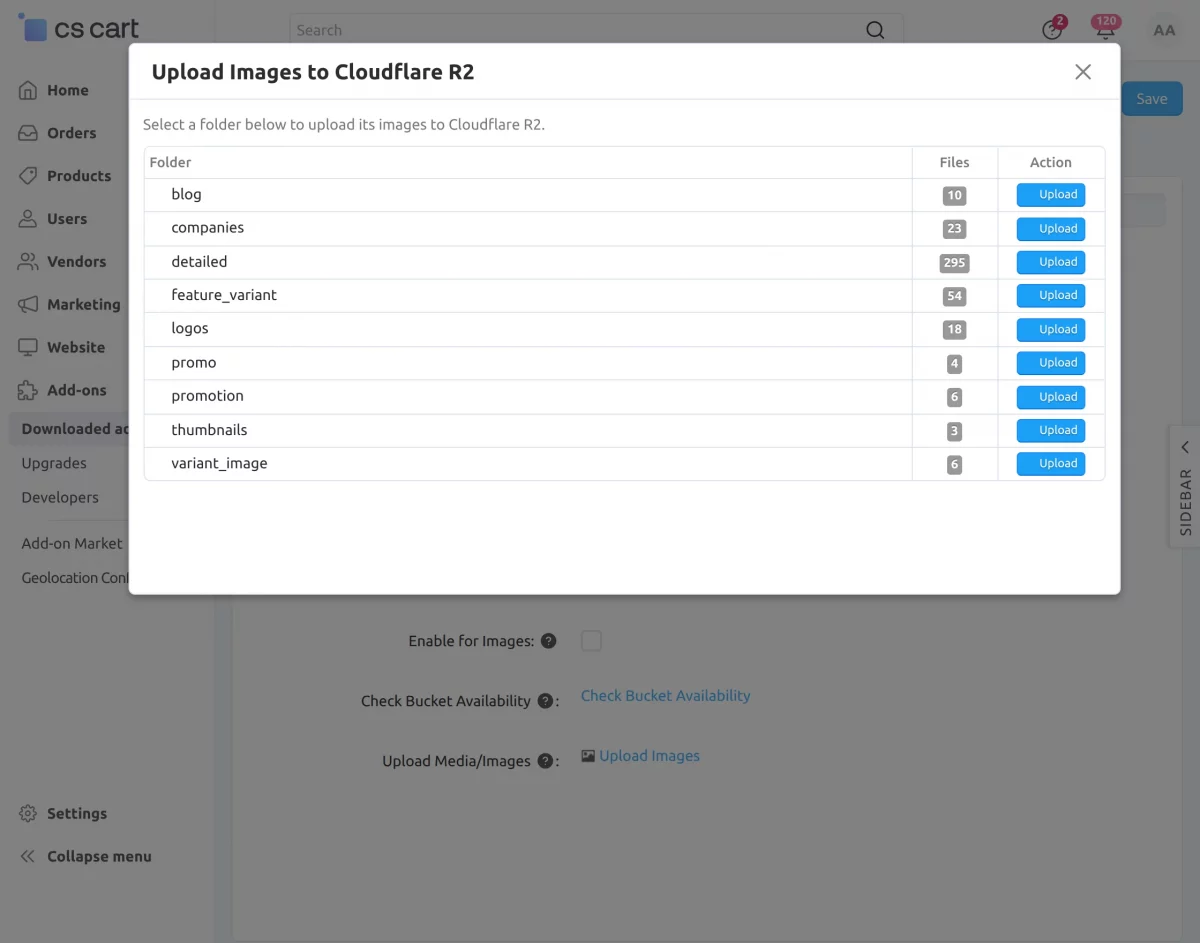Focus the Search input field
Screen dimensions: 1200x943
580,30
